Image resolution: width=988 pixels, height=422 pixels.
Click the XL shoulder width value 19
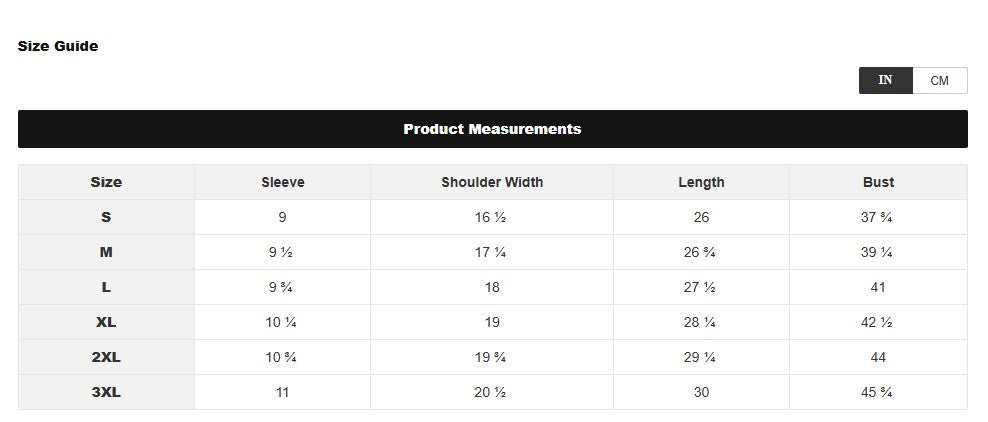tap(492, 322)
